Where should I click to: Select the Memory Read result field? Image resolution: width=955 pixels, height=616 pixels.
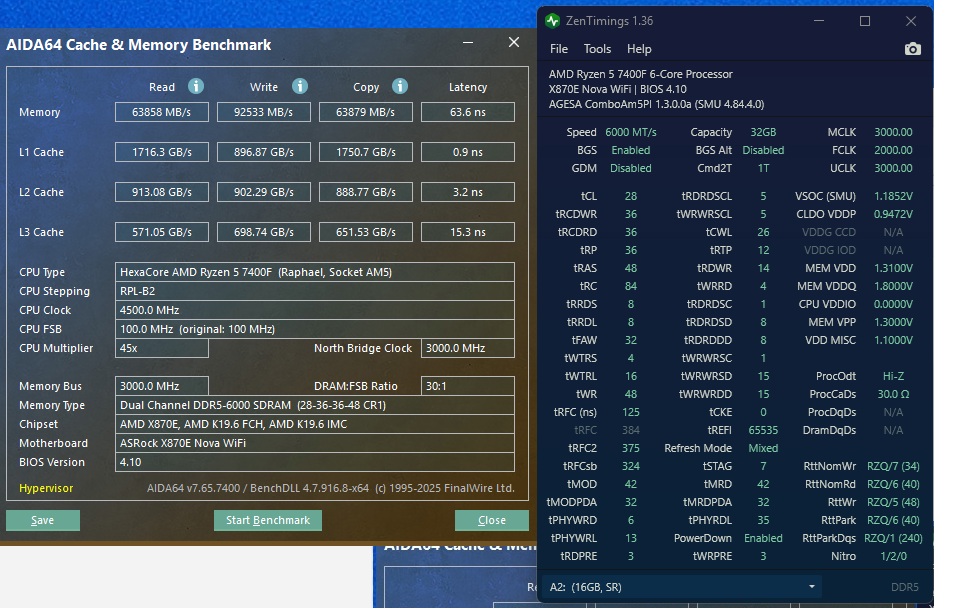(162, 112)
